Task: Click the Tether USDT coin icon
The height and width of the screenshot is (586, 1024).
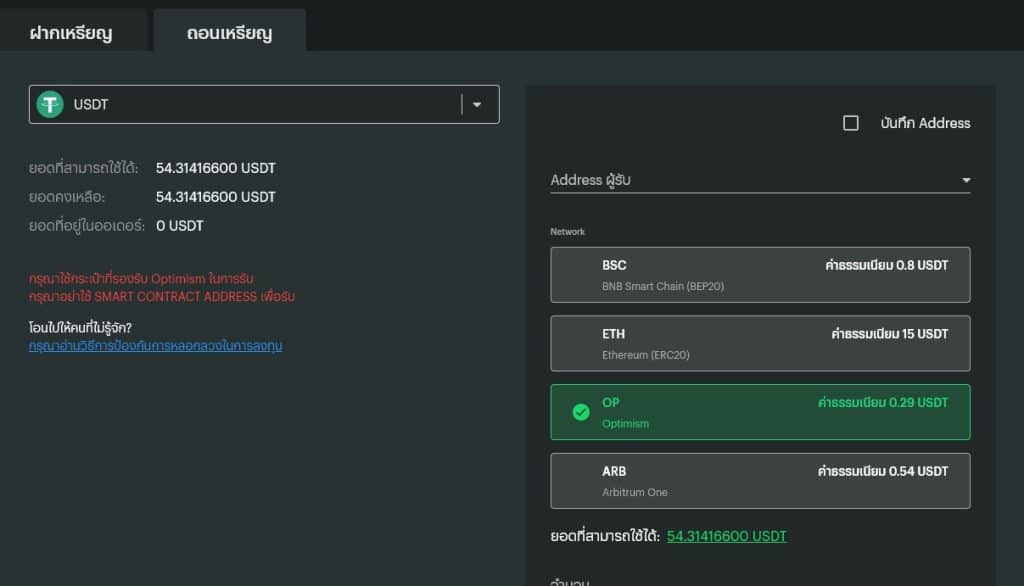Action: [50, 104]
